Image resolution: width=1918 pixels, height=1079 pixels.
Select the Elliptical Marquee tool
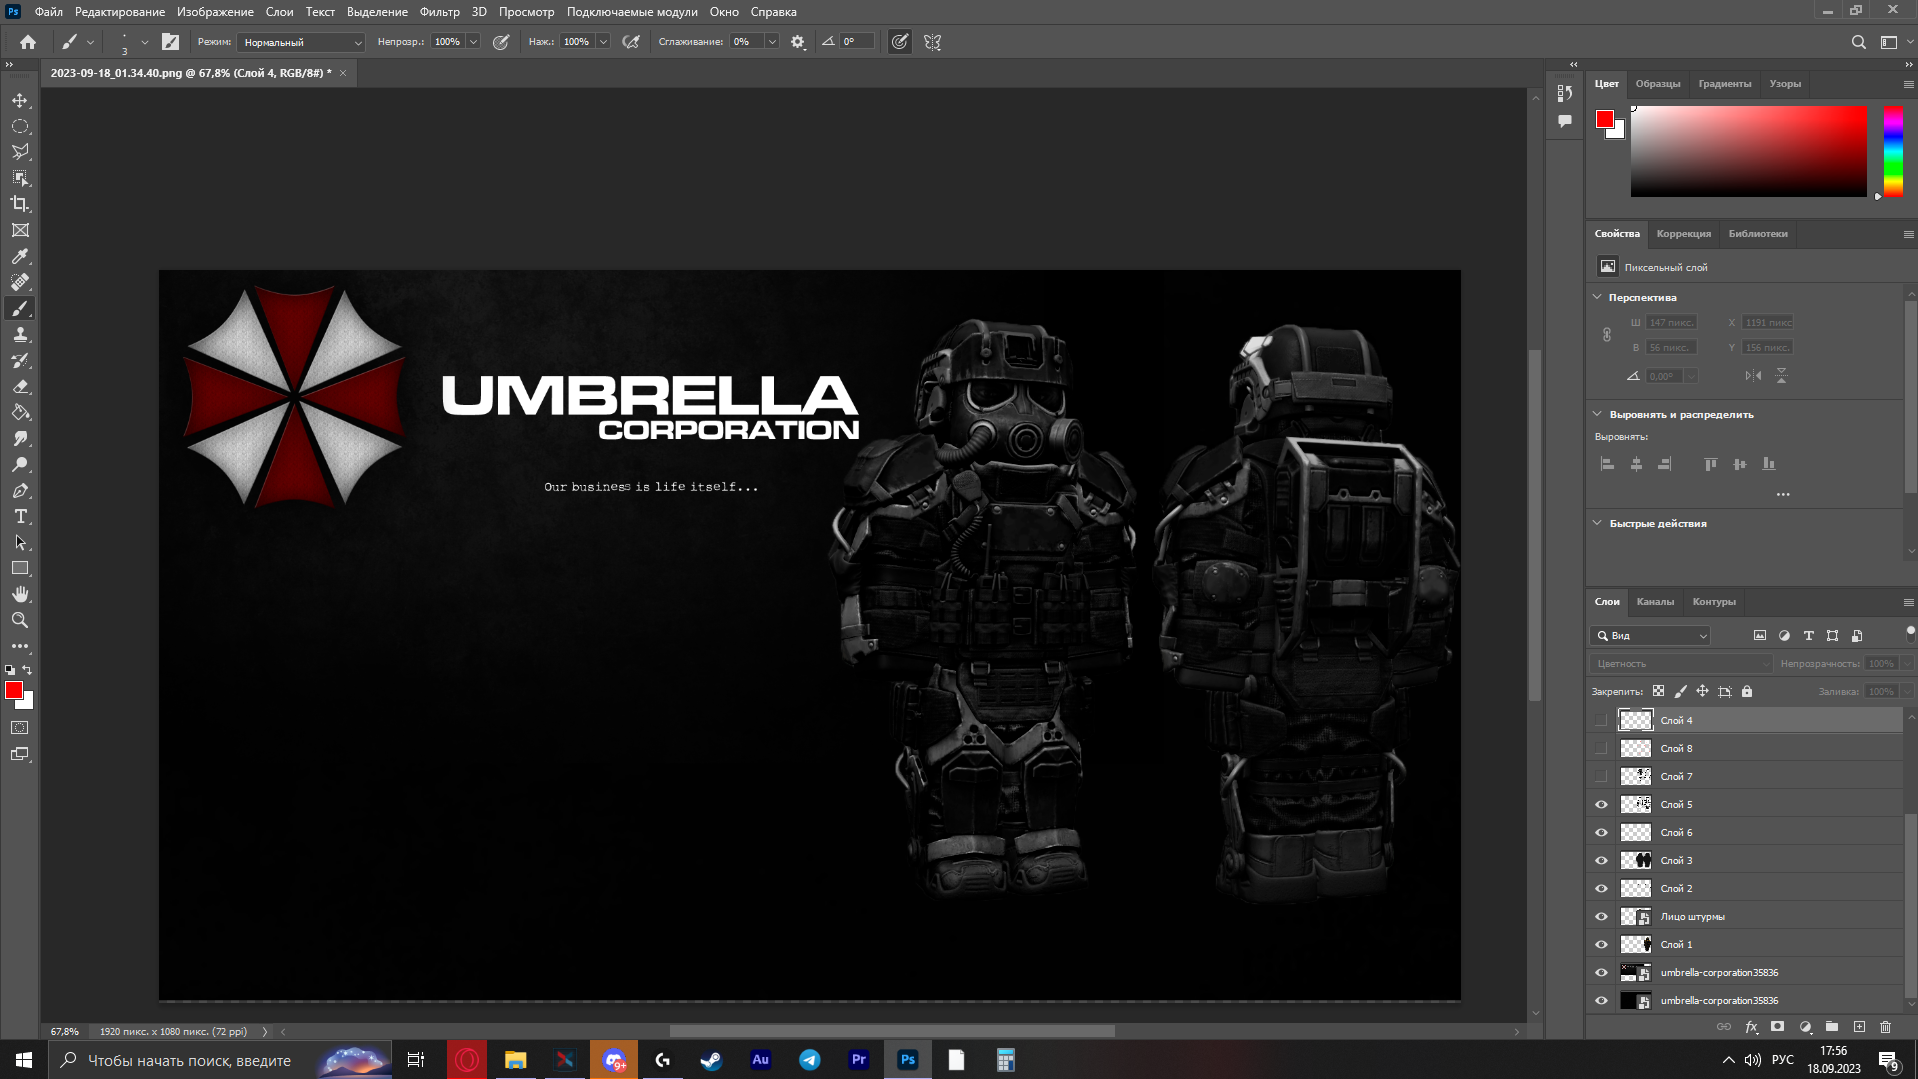tap(20, 126)
